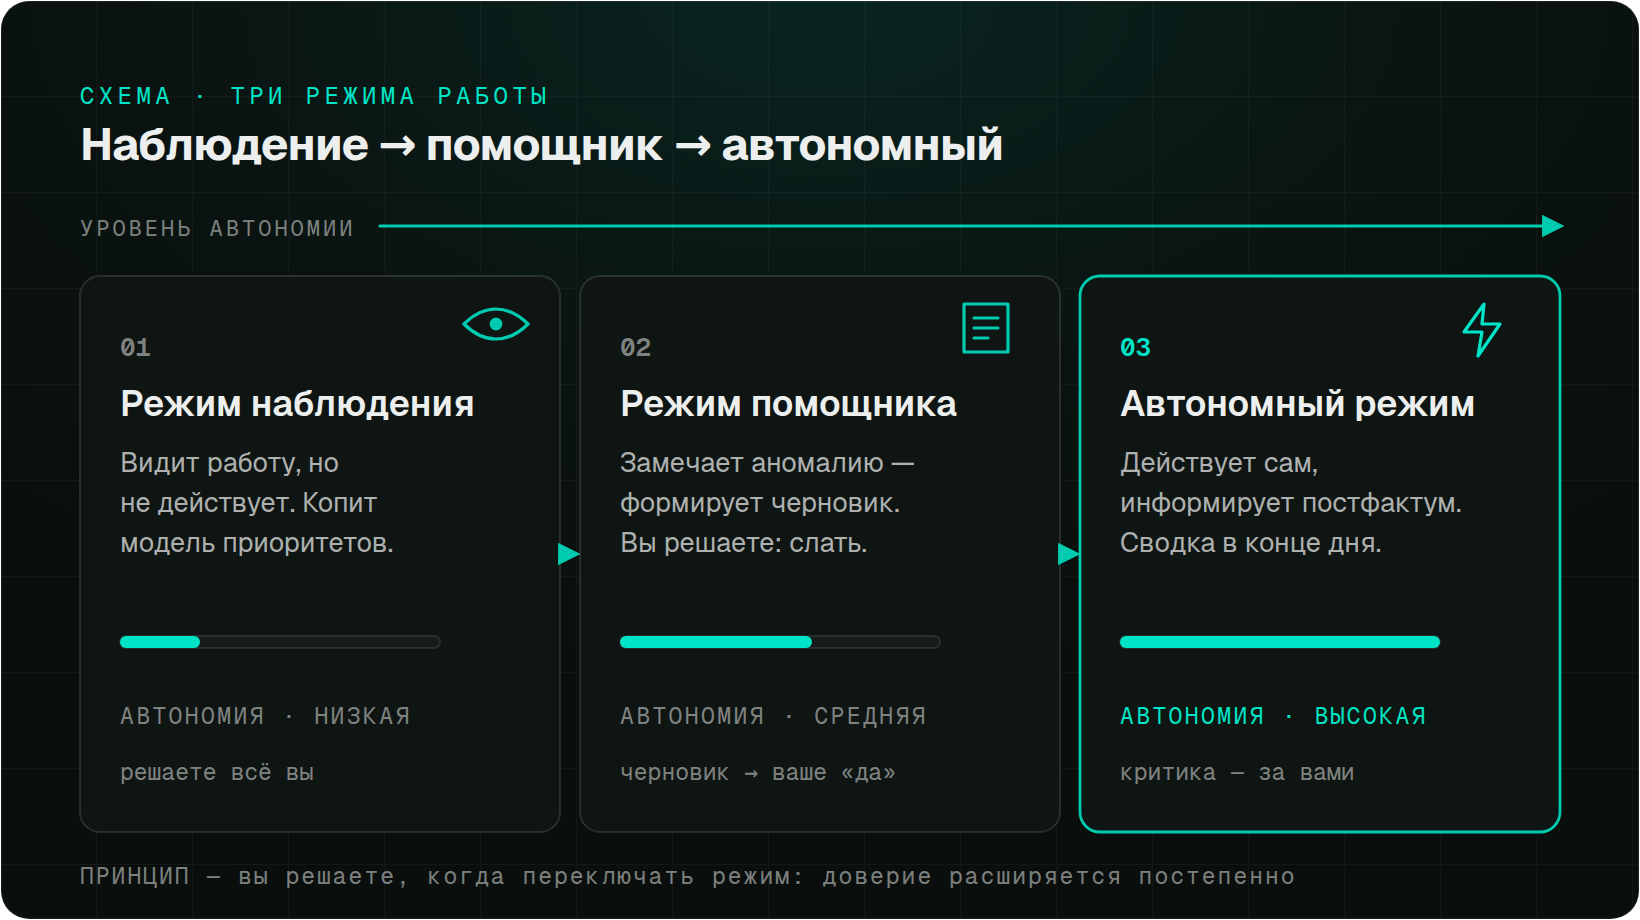Click the footer principle text starting "ПРИНЦИП"
1640x920 pixels.
point(687,876)
